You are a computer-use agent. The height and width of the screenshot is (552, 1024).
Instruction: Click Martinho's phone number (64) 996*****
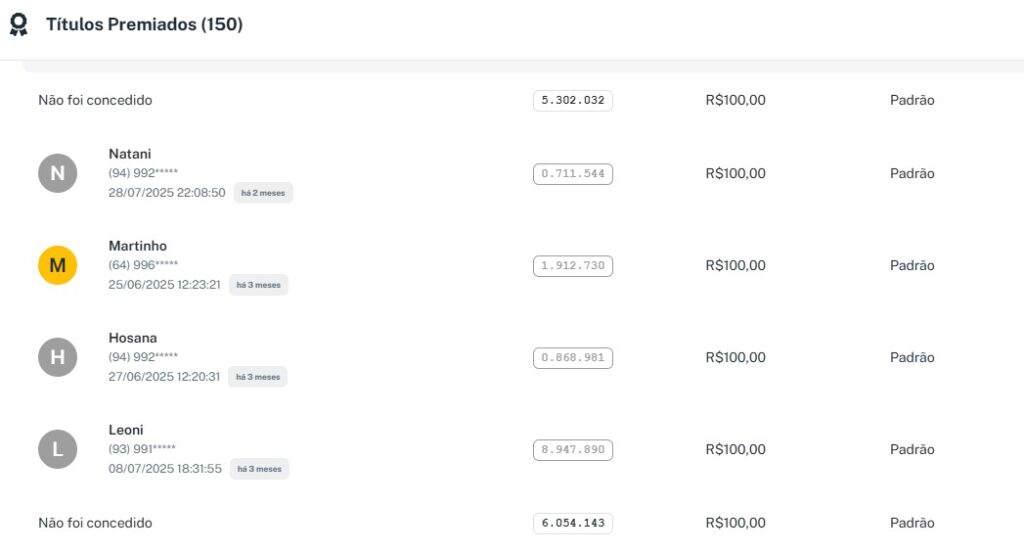[143, 265]
